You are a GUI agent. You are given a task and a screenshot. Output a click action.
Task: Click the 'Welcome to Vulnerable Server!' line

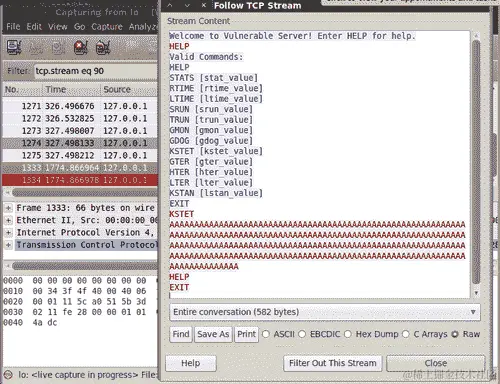tap(292, 36)
